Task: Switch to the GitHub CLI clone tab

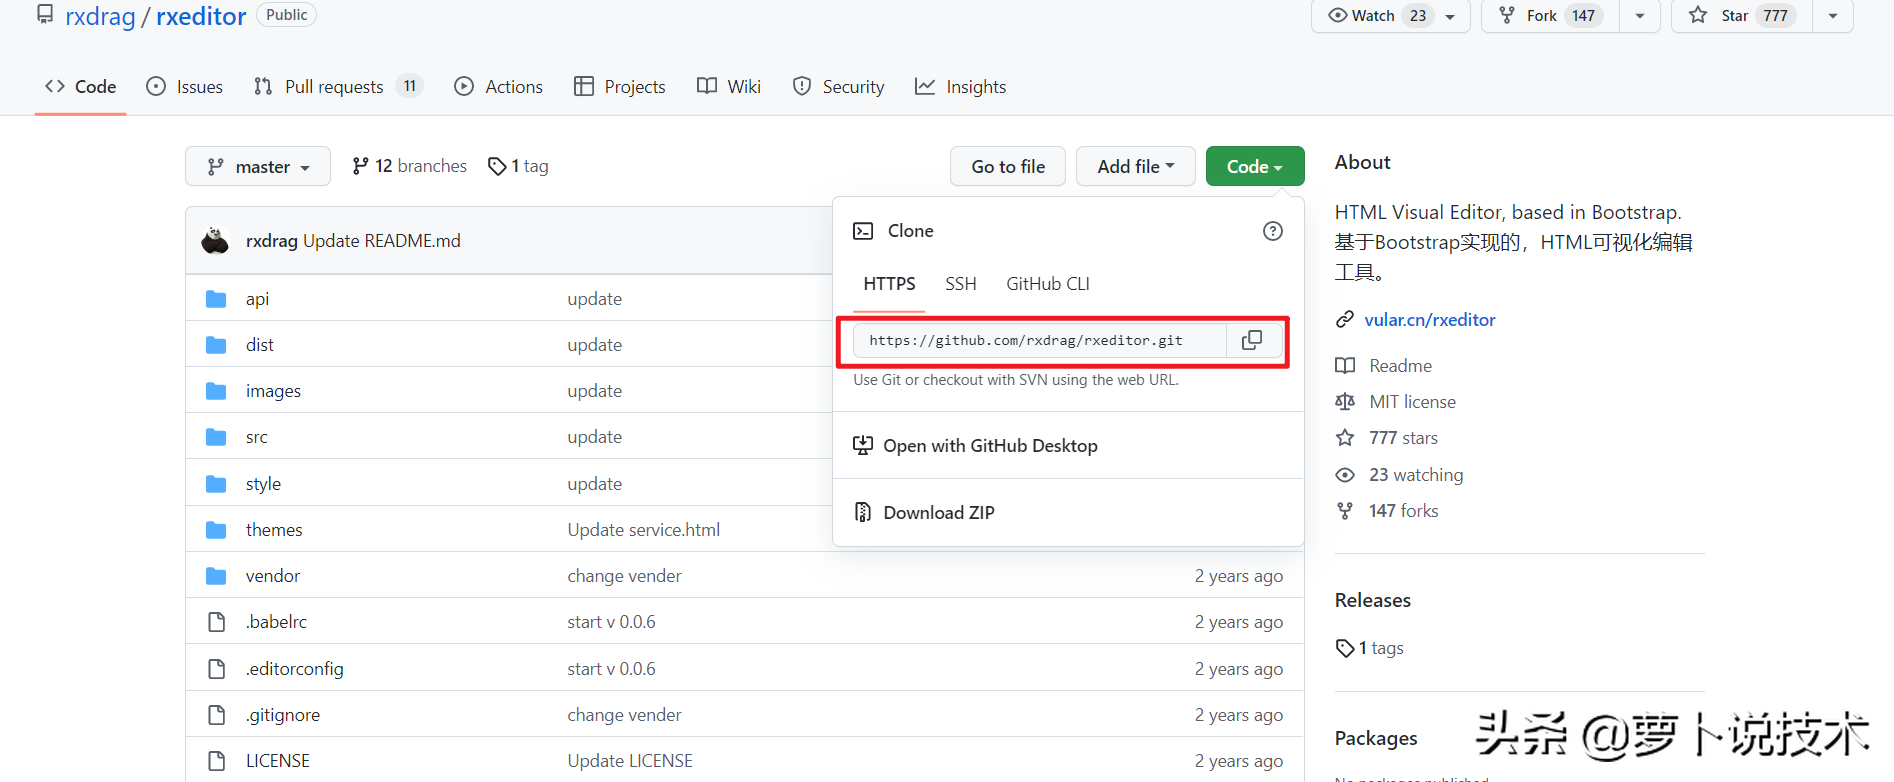Action: point(1048,284)
